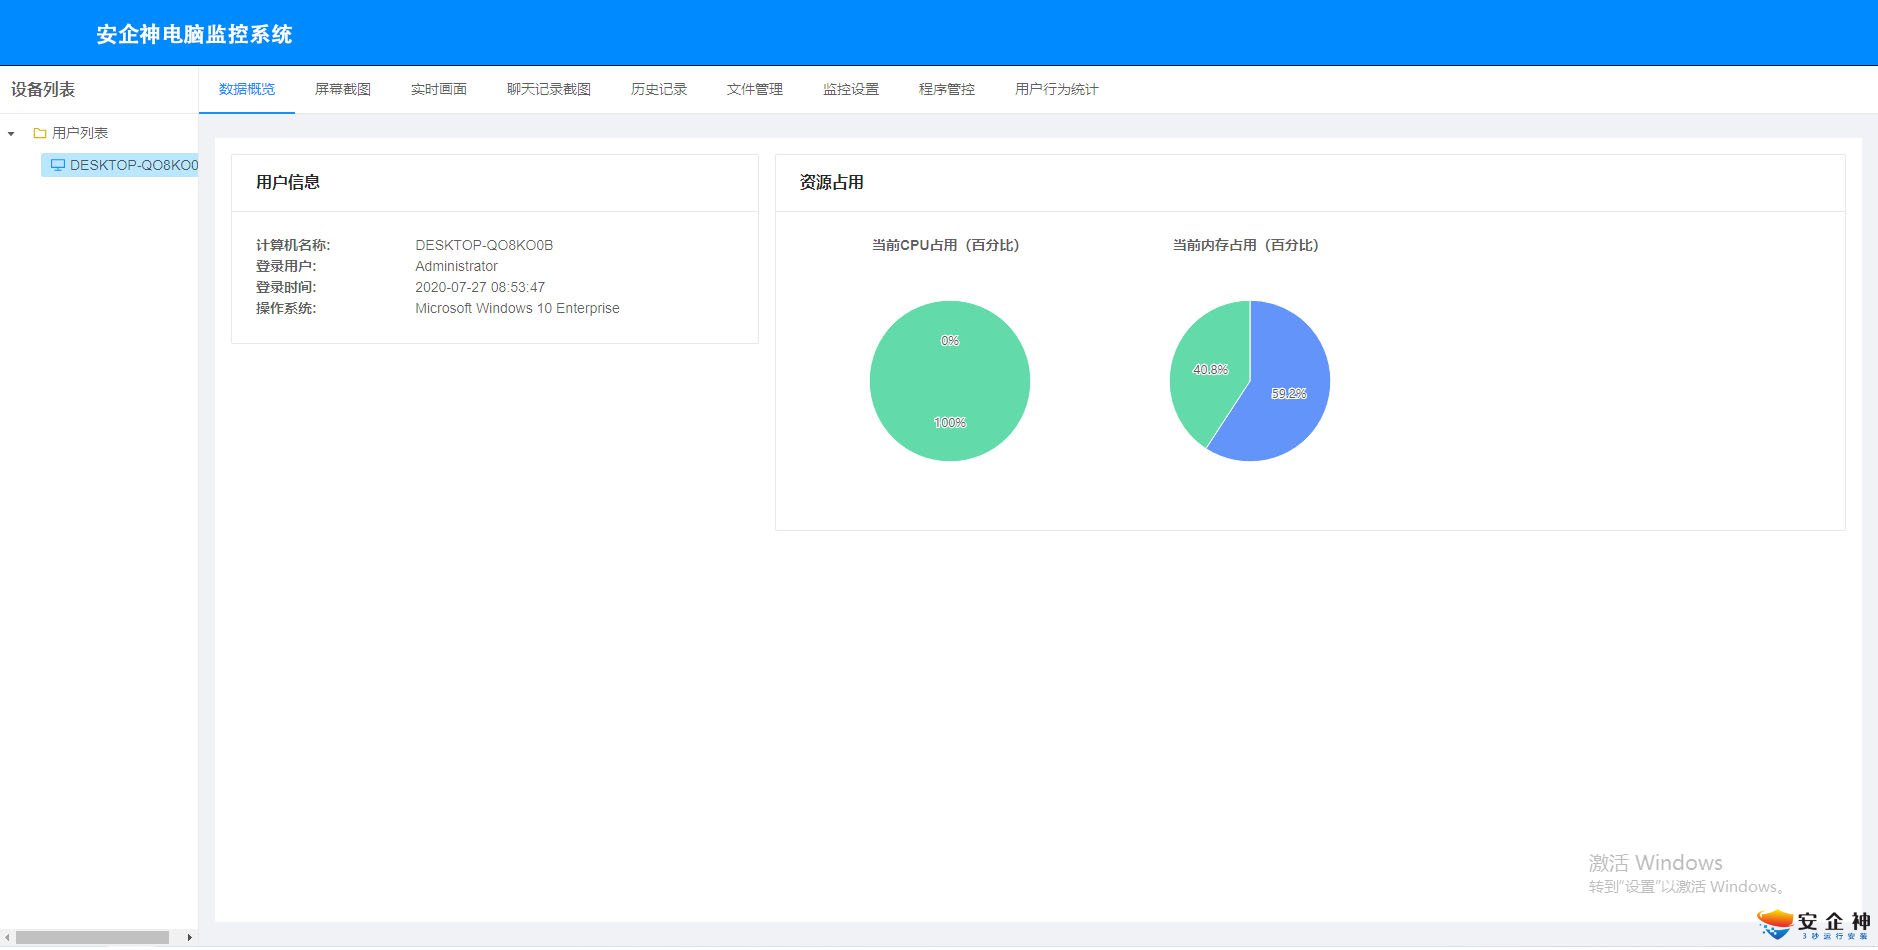Screen dimensions: 1878x950
Task: Click the 安企神电脑监控系统 title
Action: pos(194,34)
